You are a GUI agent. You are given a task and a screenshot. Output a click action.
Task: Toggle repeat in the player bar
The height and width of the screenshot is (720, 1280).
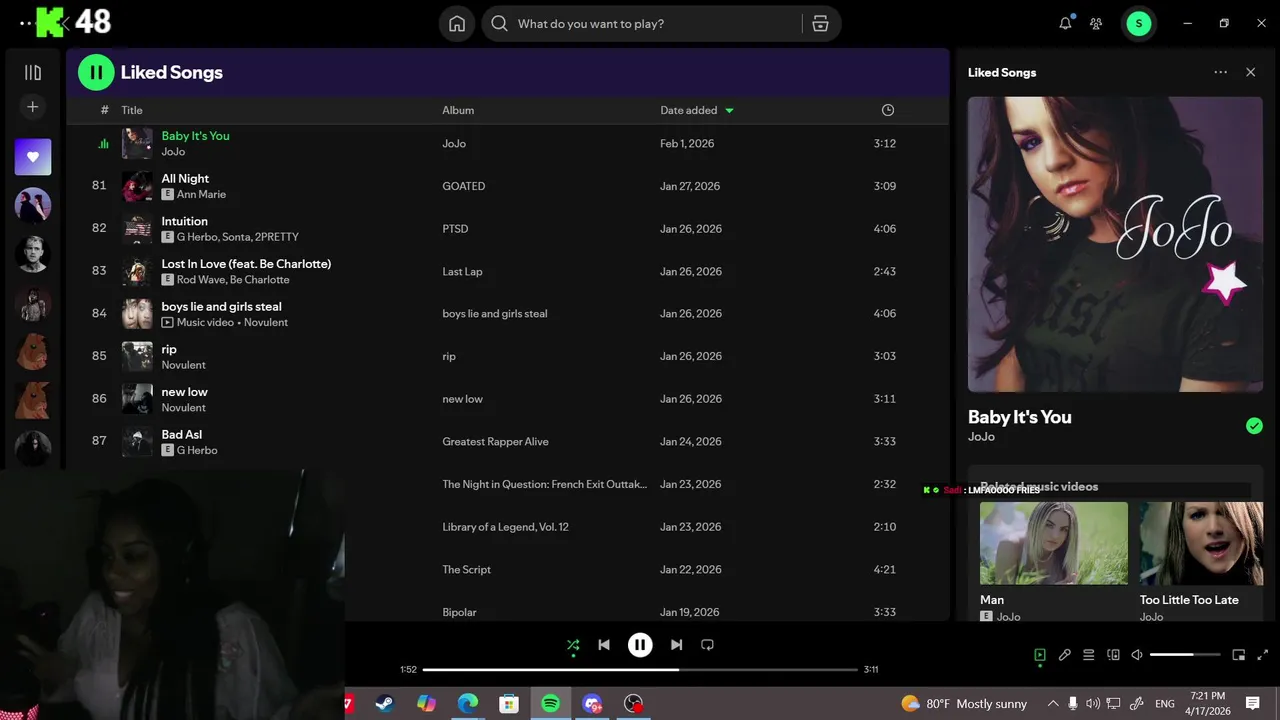(707, 645)
